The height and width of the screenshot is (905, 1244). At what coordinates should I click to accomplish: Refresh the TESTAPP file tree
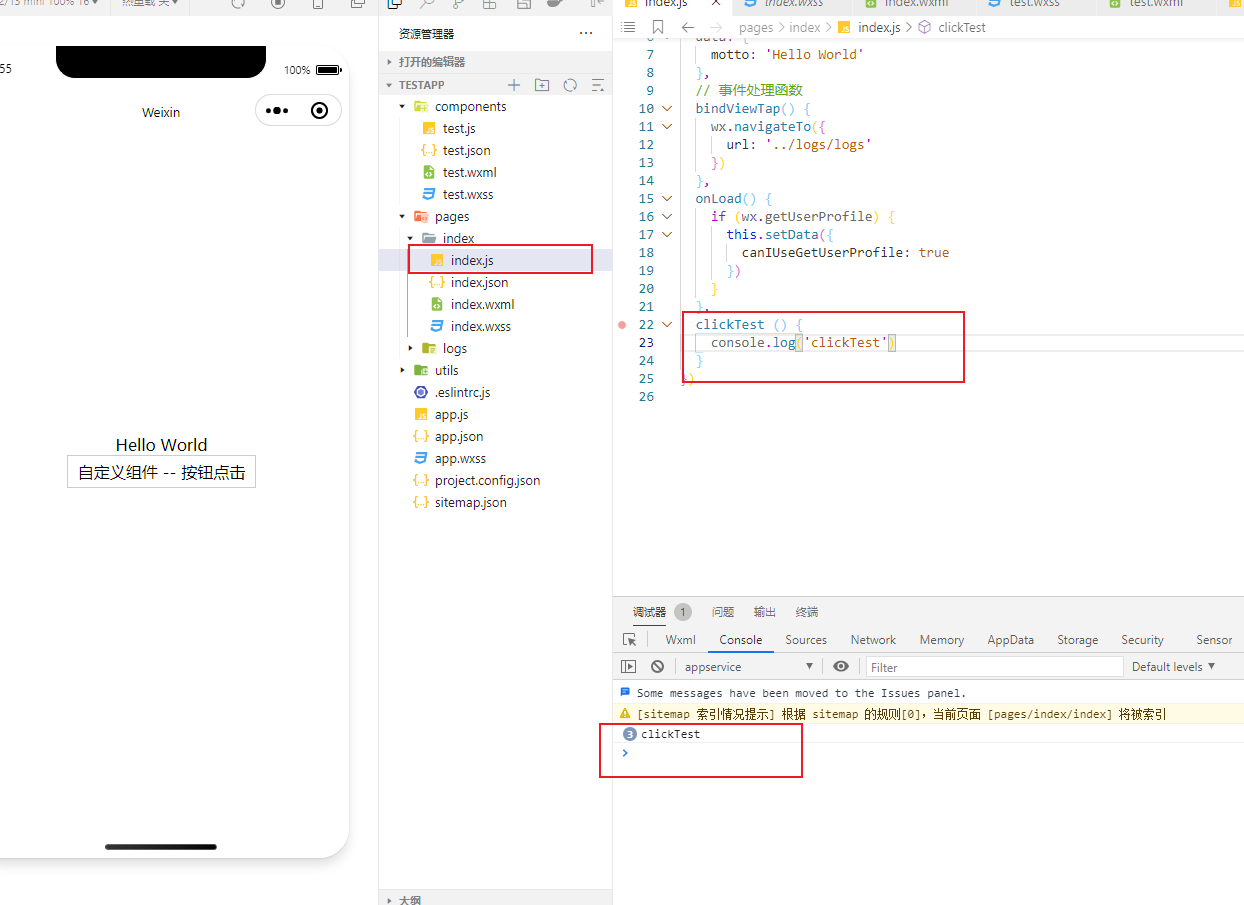(570, 85)
